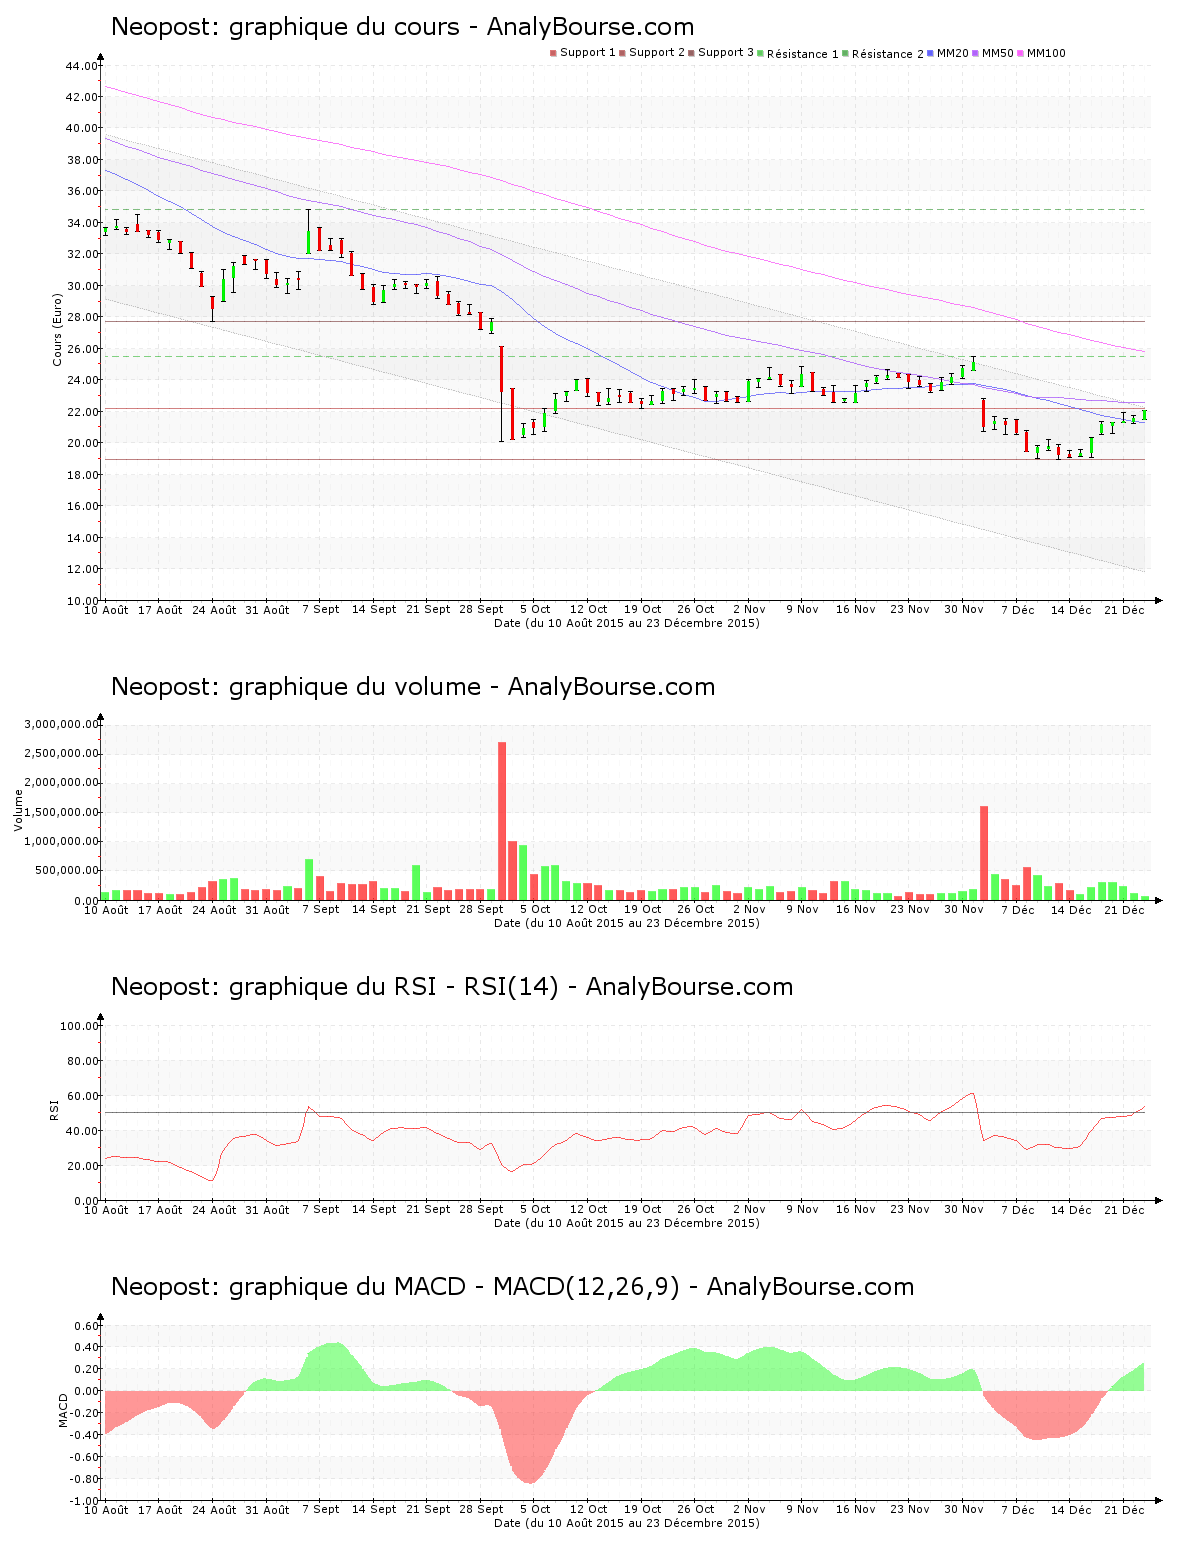1200x1550 pixels.
Task: Click the RSI peak near 30 Nov
Action: (972, 1094)
